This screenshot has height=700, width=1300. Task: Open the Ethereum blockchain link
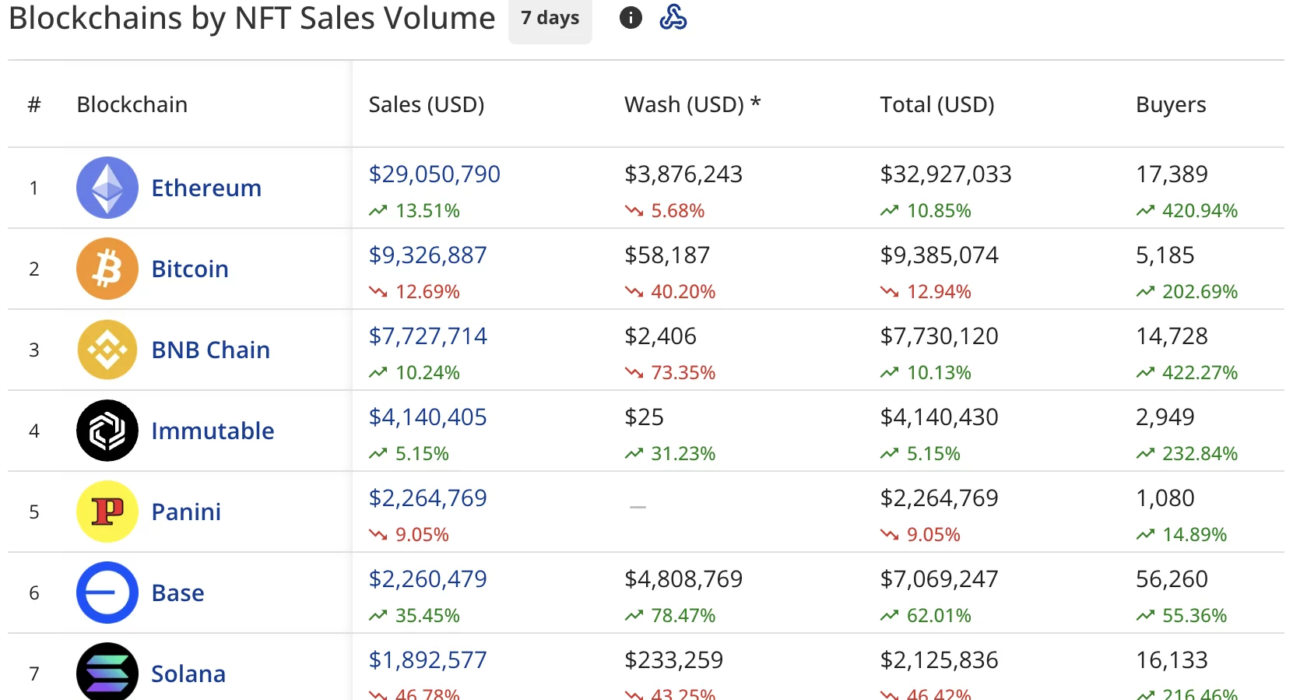click(206, 188)
